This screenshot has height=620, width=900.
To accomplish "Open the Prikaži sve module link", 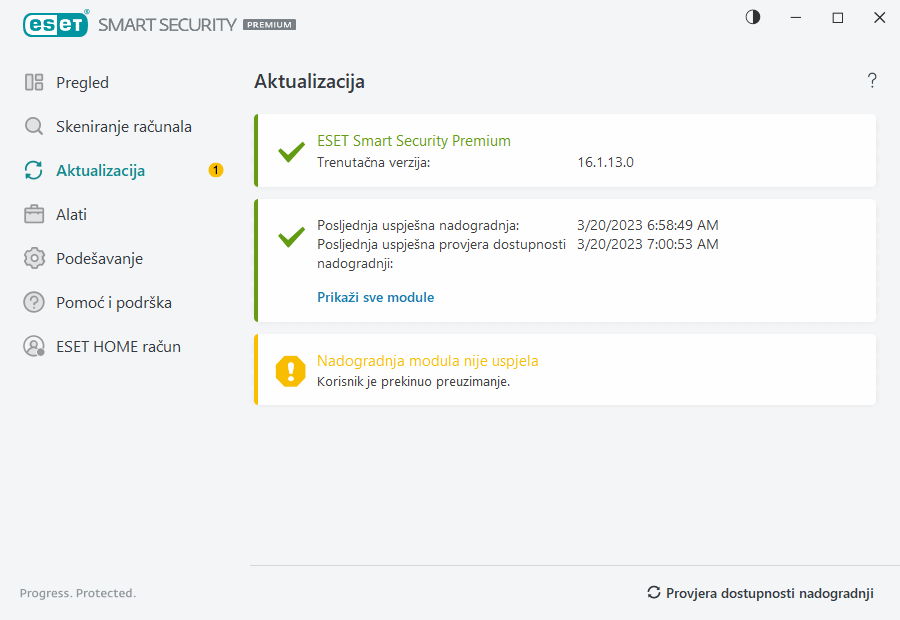I will point(375,297).
